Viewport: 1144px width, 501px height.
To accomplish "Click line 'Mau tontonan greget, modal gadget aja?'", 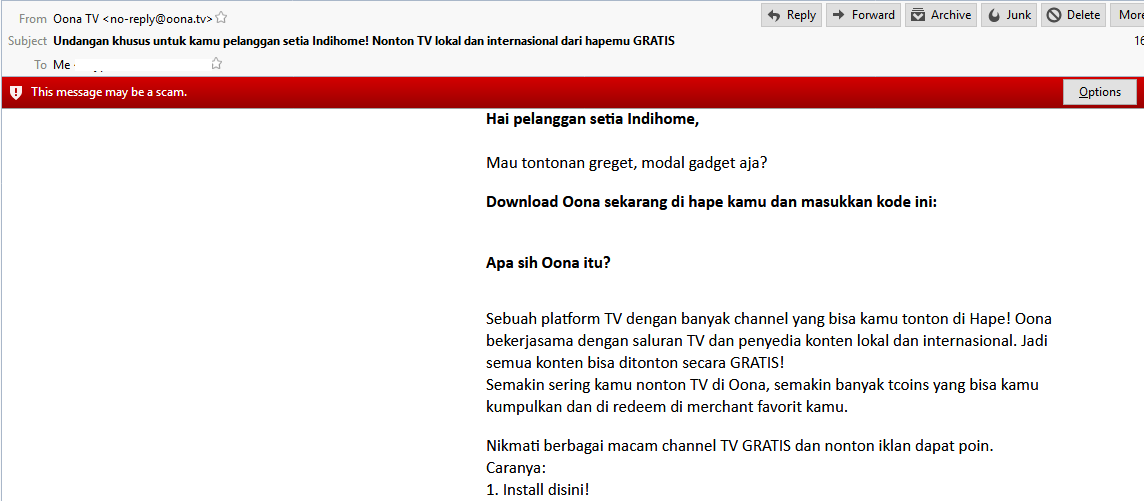I will point(627,163).
